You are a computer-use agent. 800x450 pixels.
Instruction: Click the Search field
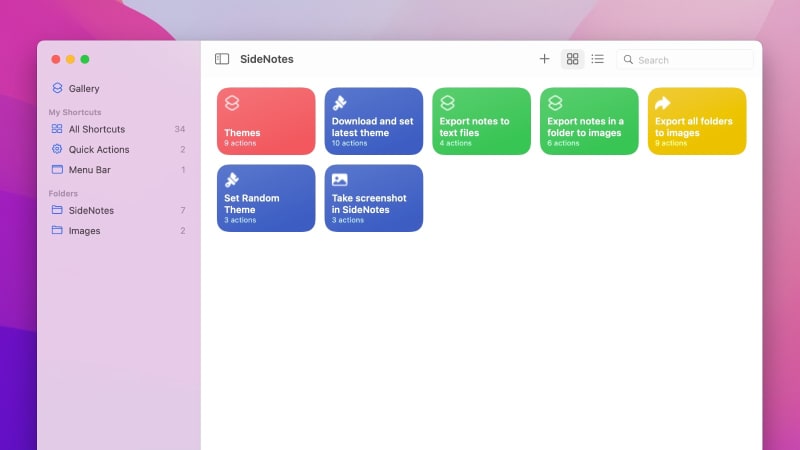[685, 60]
